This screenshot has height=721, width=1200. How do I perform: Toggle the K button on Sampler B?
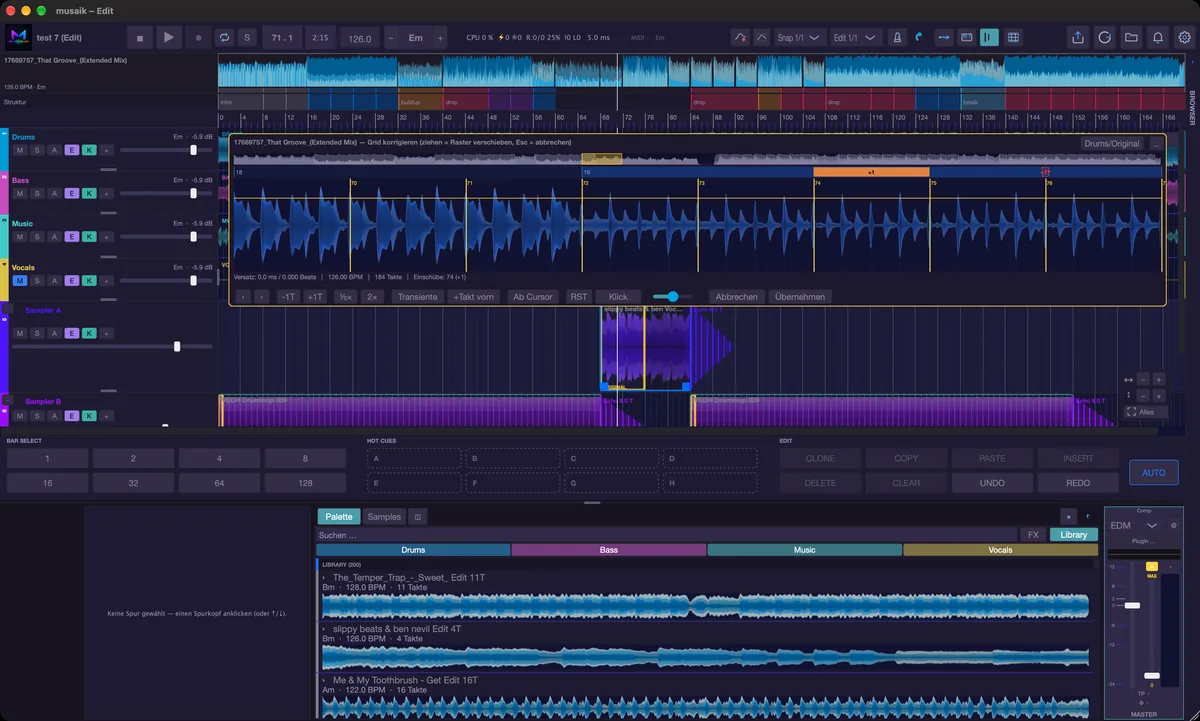pyautogui.click(x=89, y=416)
